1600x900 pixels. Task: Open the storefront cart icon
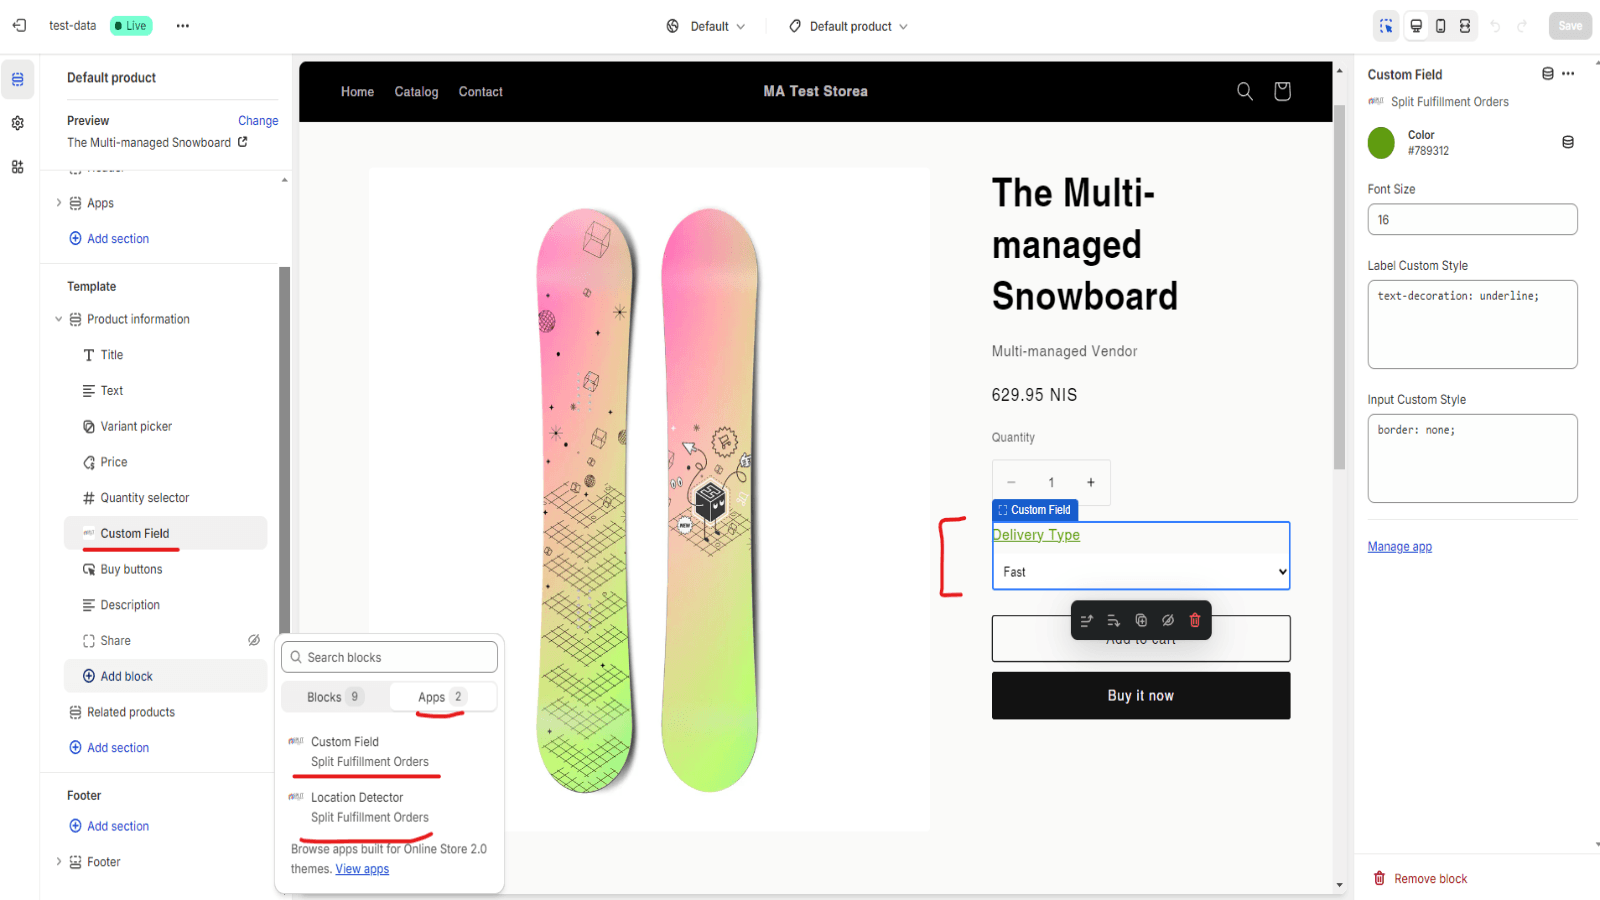point(1282,92)
